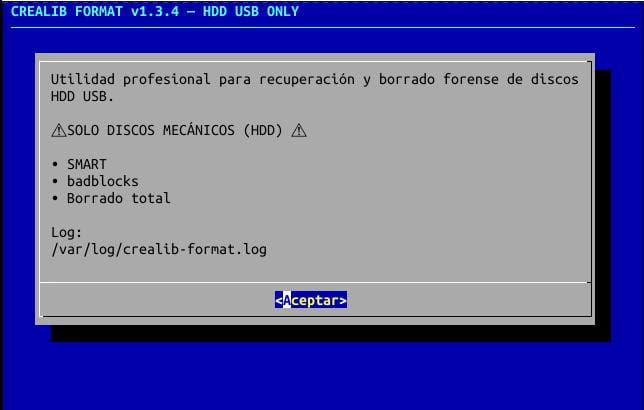
Task: Click the warning icon before SOLO DISCOS
Action: (x=58, y=131)
